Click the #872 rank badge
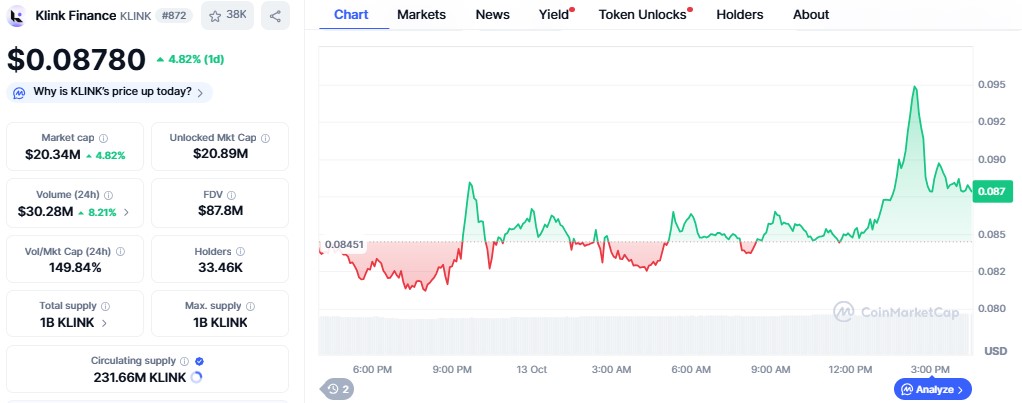The height and width of the screenshot is (403, 1022). (174, 15)
